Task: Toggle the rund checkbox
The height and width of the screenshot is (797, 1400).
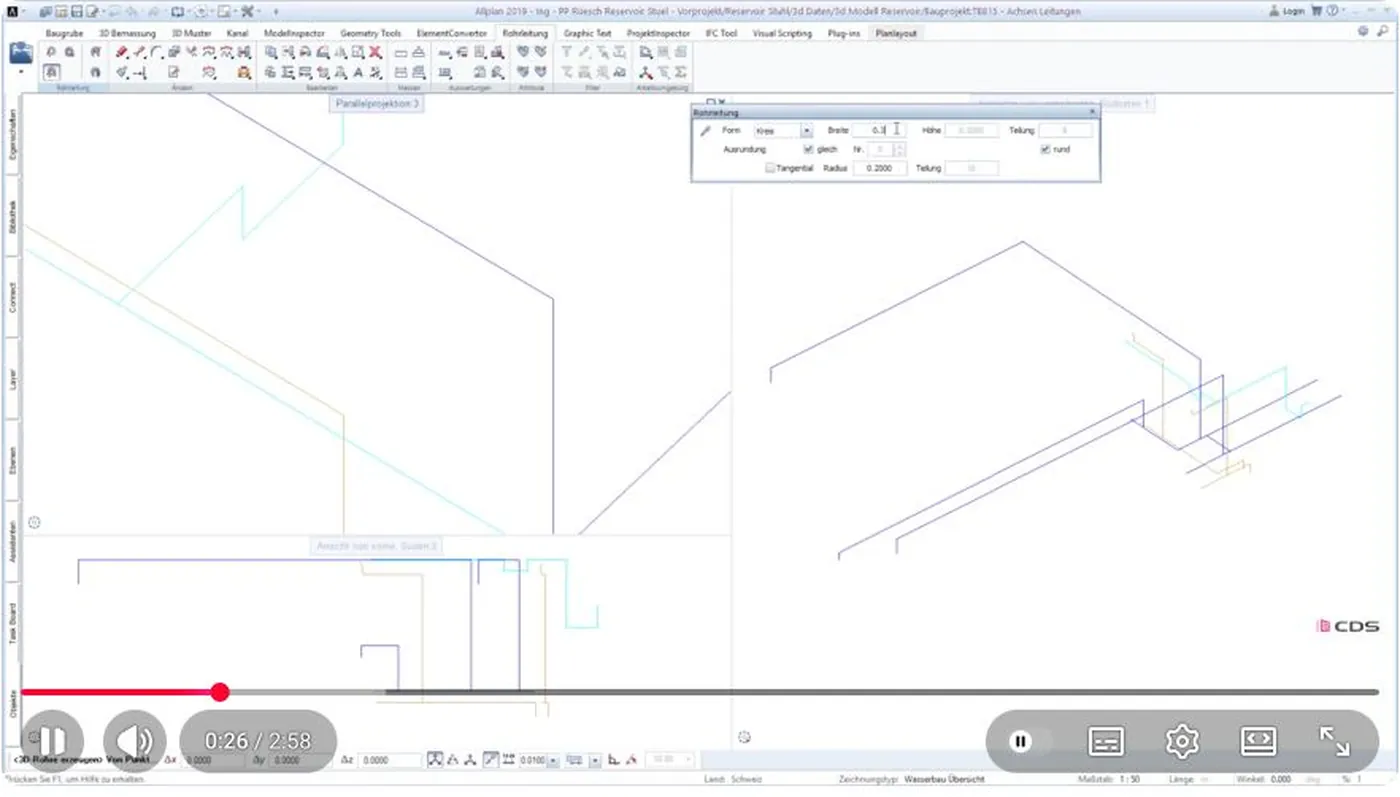Action: (1045, 149)
